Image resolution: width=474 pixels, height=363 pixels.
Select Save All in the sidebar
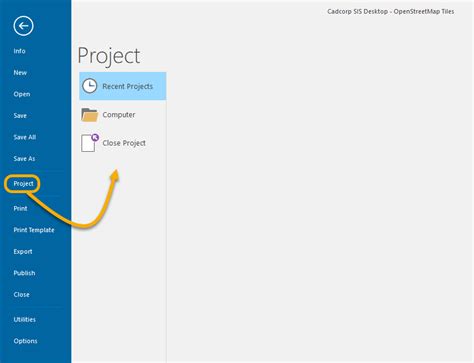(25, 137)
